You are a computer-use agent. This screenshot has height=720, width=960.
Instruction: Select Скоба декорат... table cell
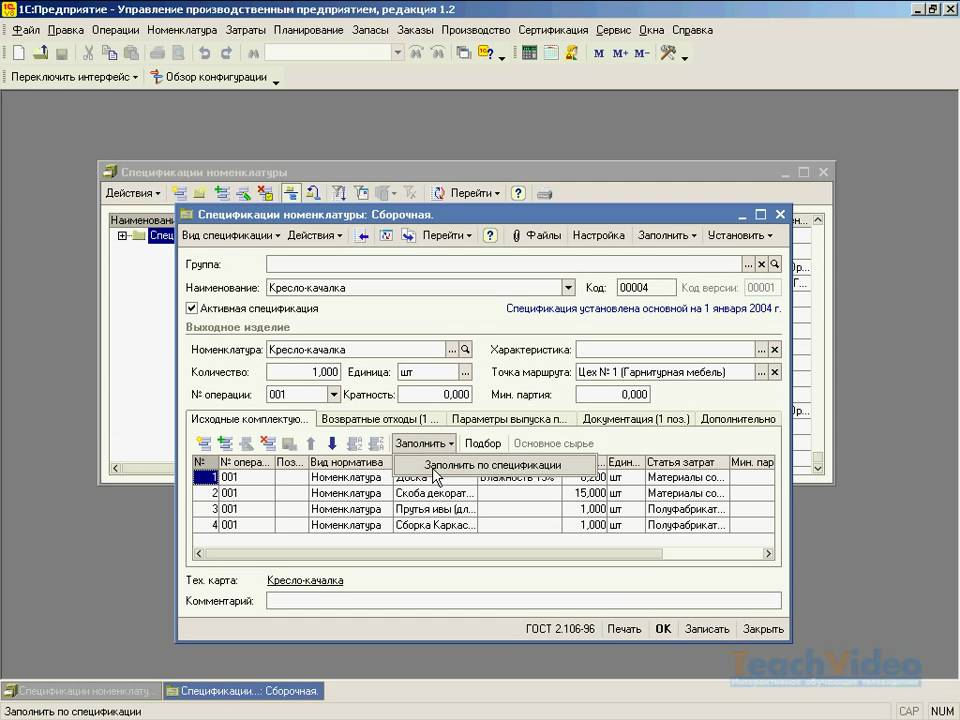click(x=435, y=493)
